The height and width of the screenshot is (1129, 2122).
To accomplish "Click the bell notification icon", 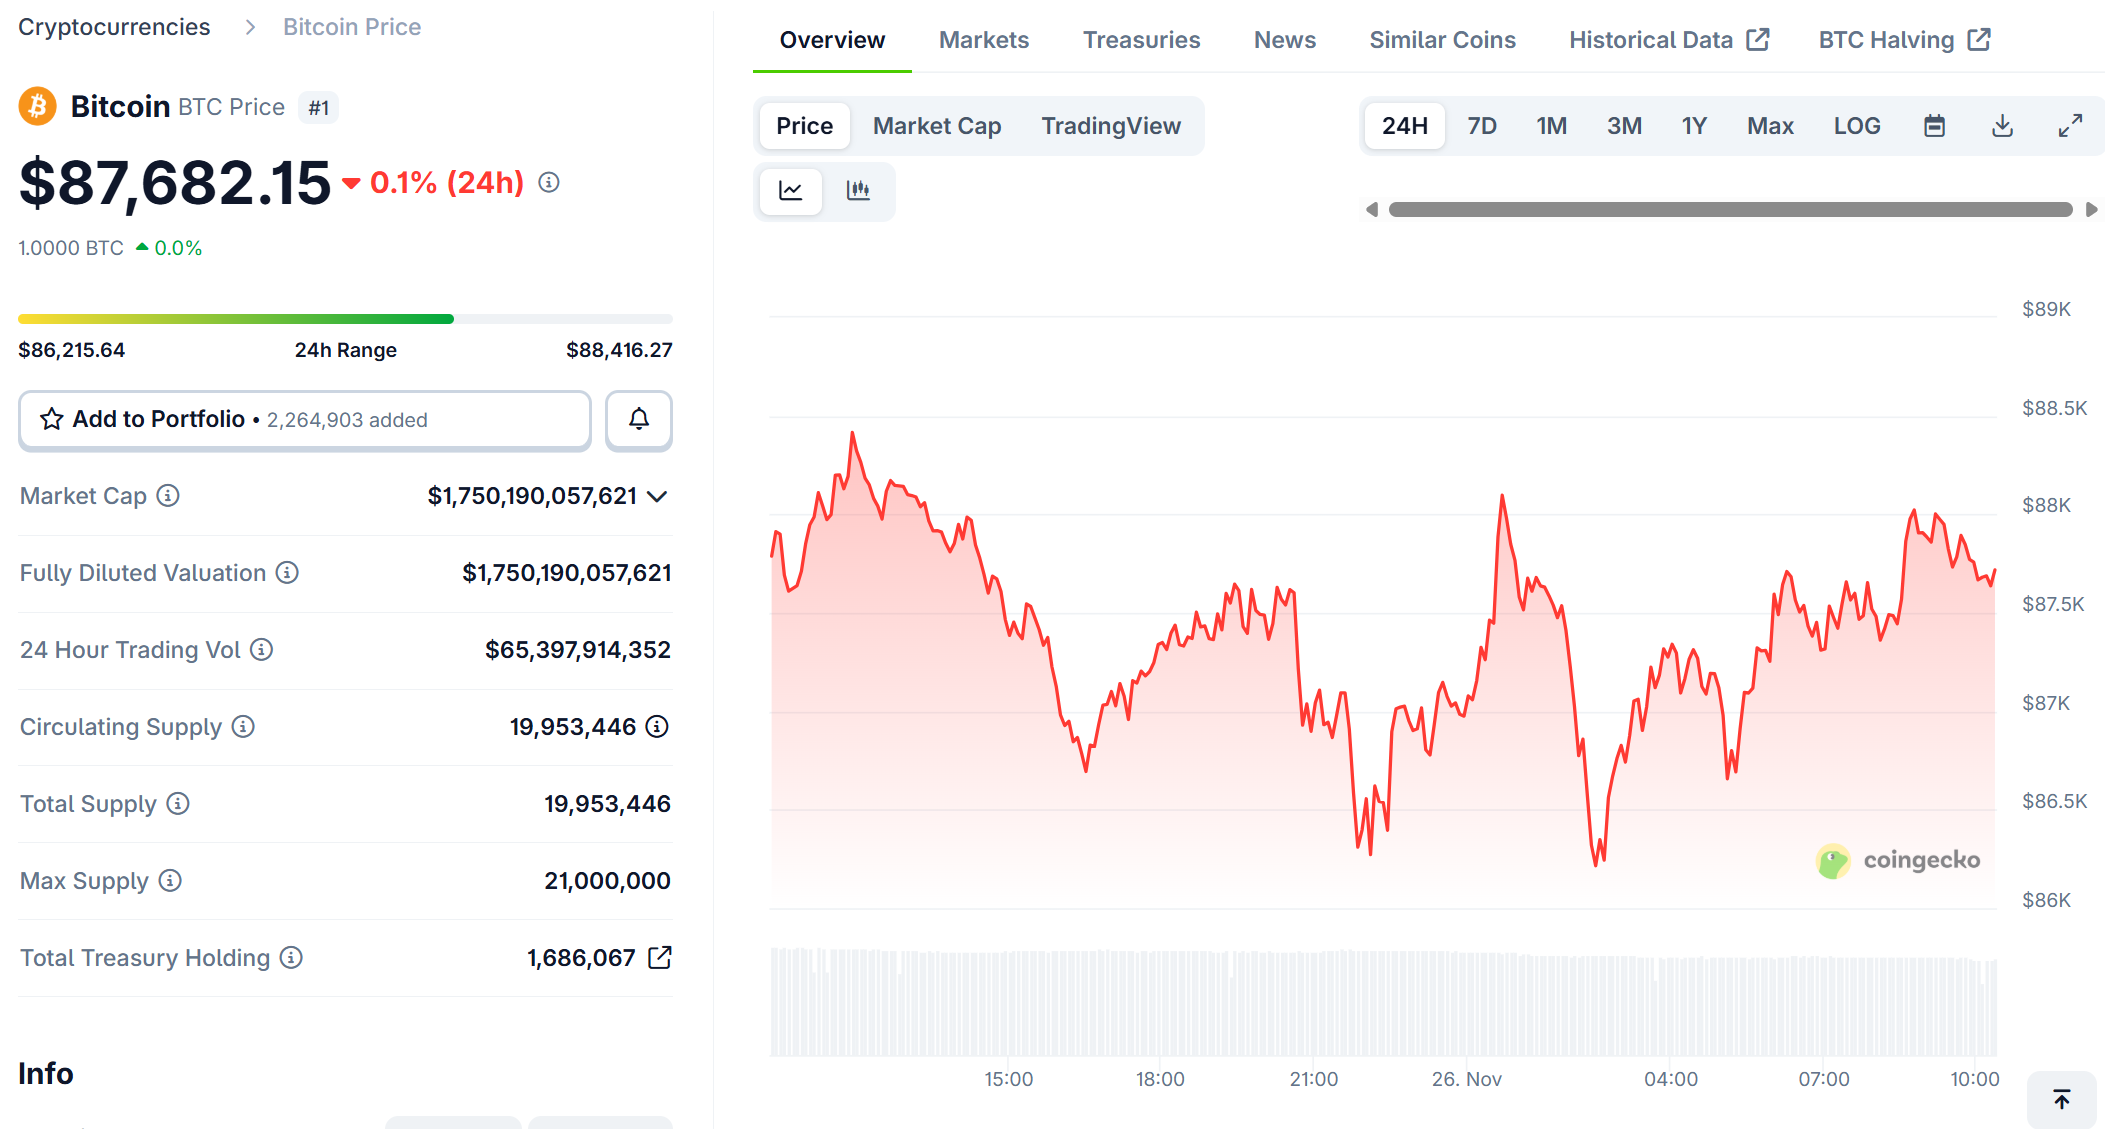I will (639, 420).
